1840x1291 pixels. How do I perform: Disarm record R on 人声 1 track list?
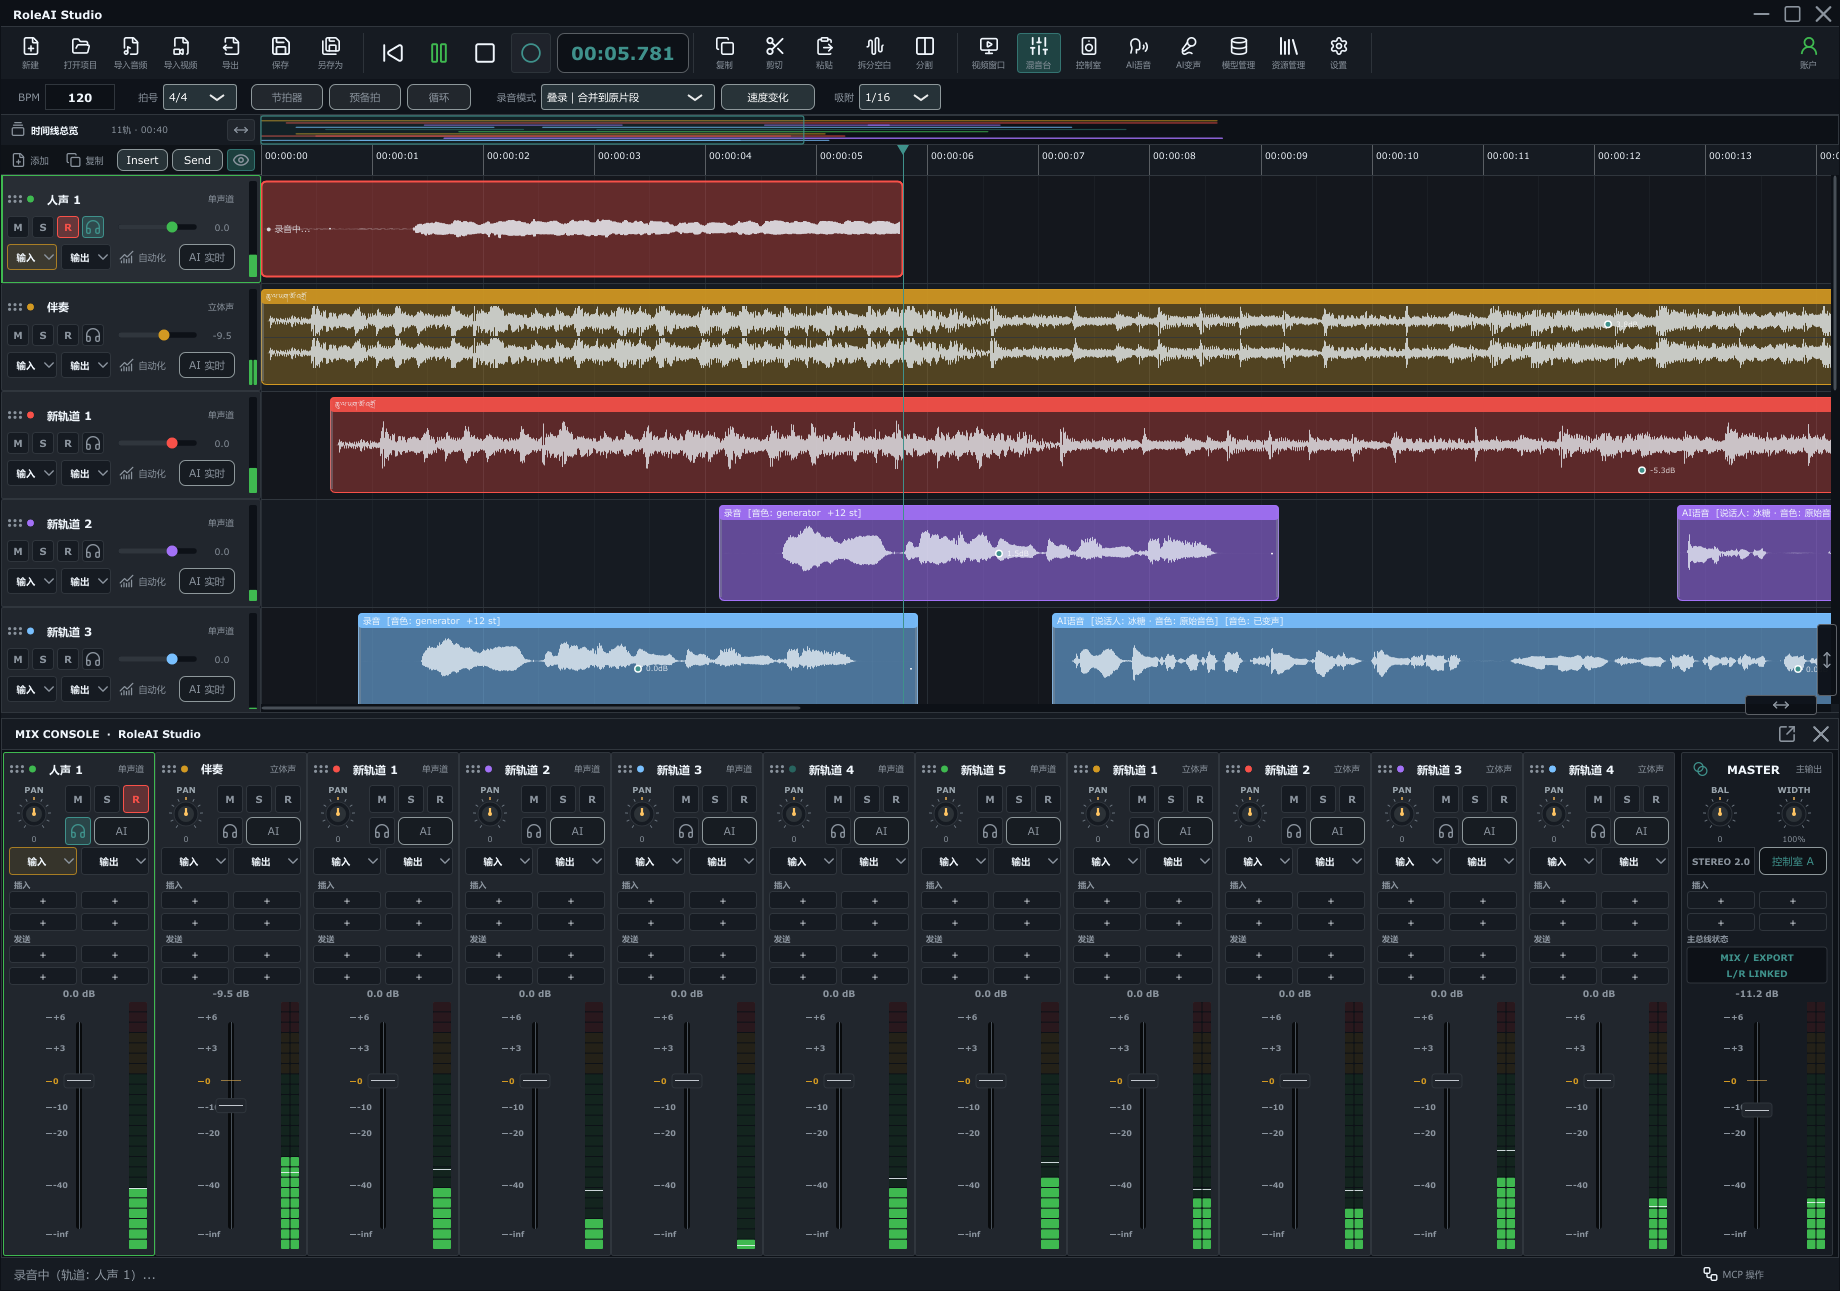tap(68, 227)
